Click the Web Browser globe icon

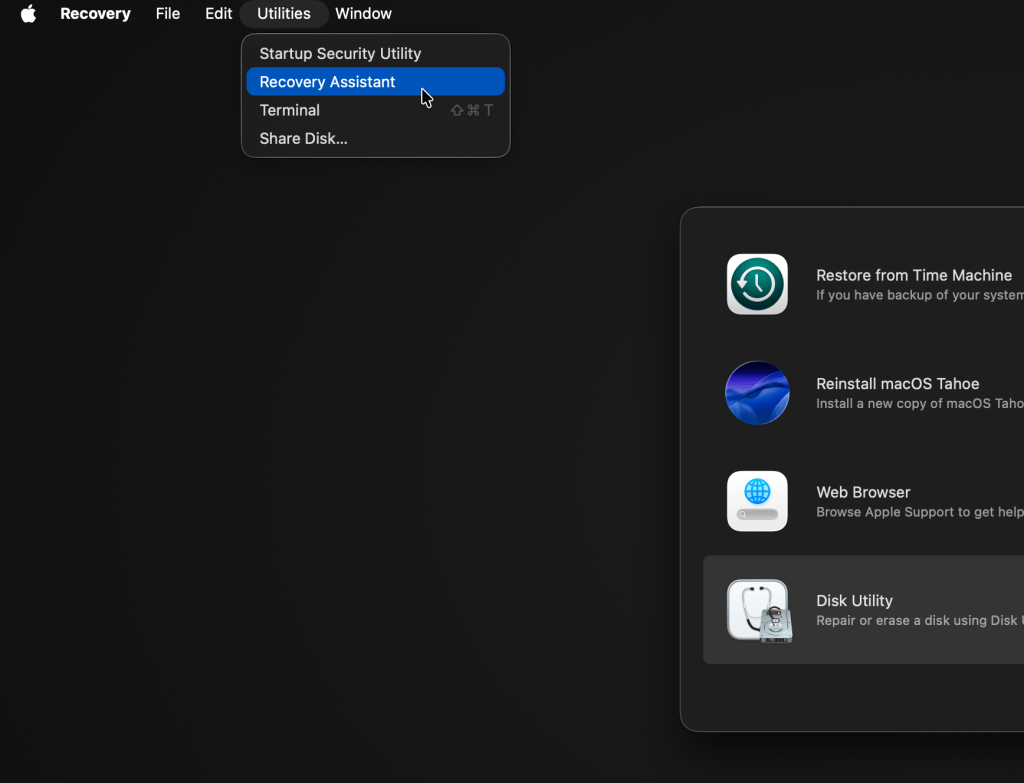click(757, 501)
